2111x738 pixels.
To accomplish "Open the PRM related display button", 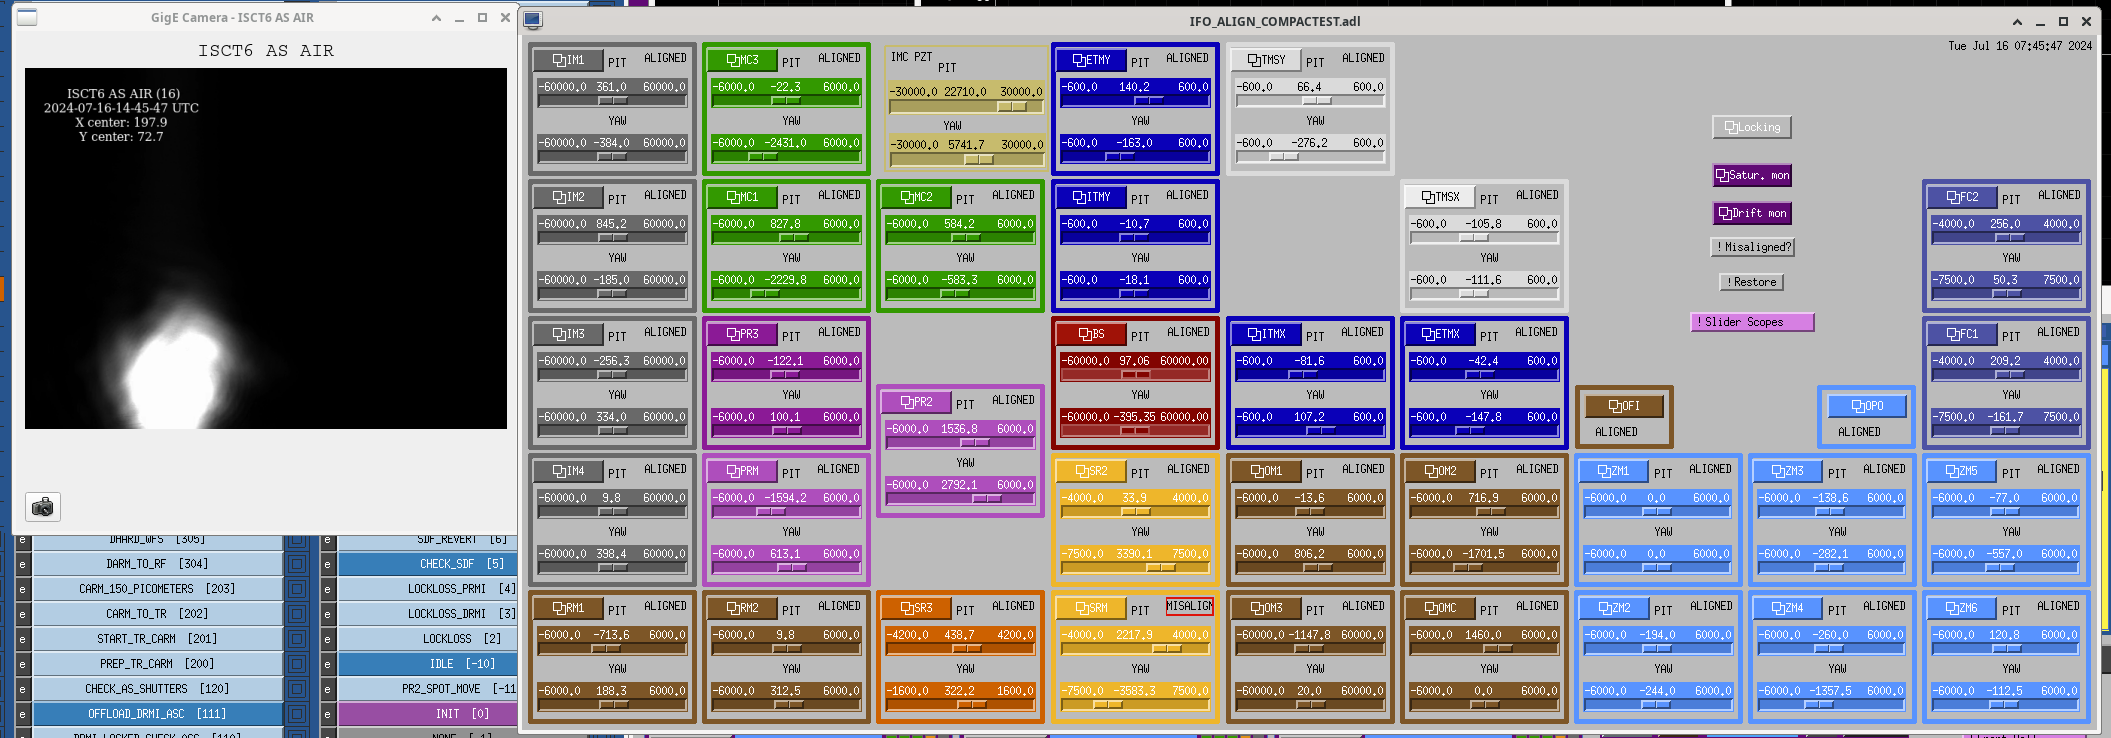I will (x=742, y=471).
